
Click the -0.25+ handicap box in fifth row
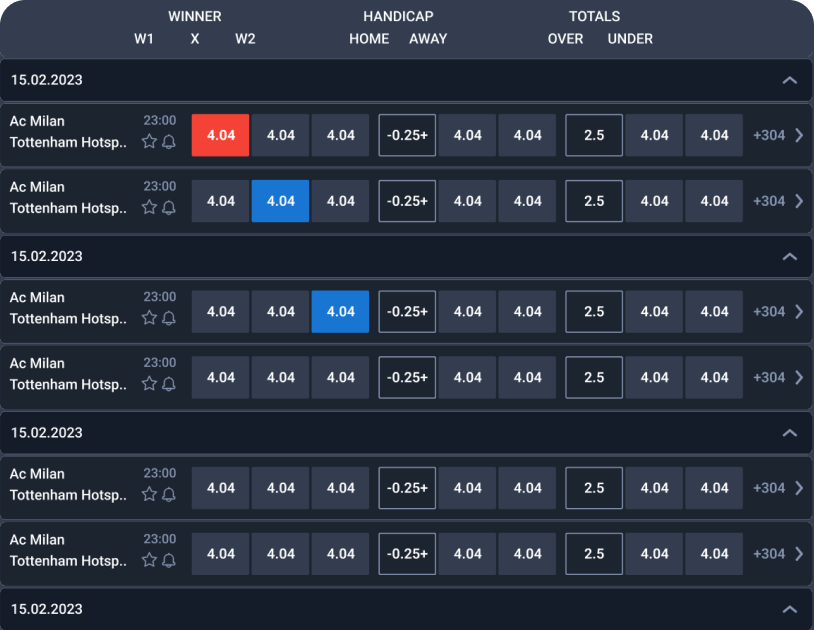407,488
